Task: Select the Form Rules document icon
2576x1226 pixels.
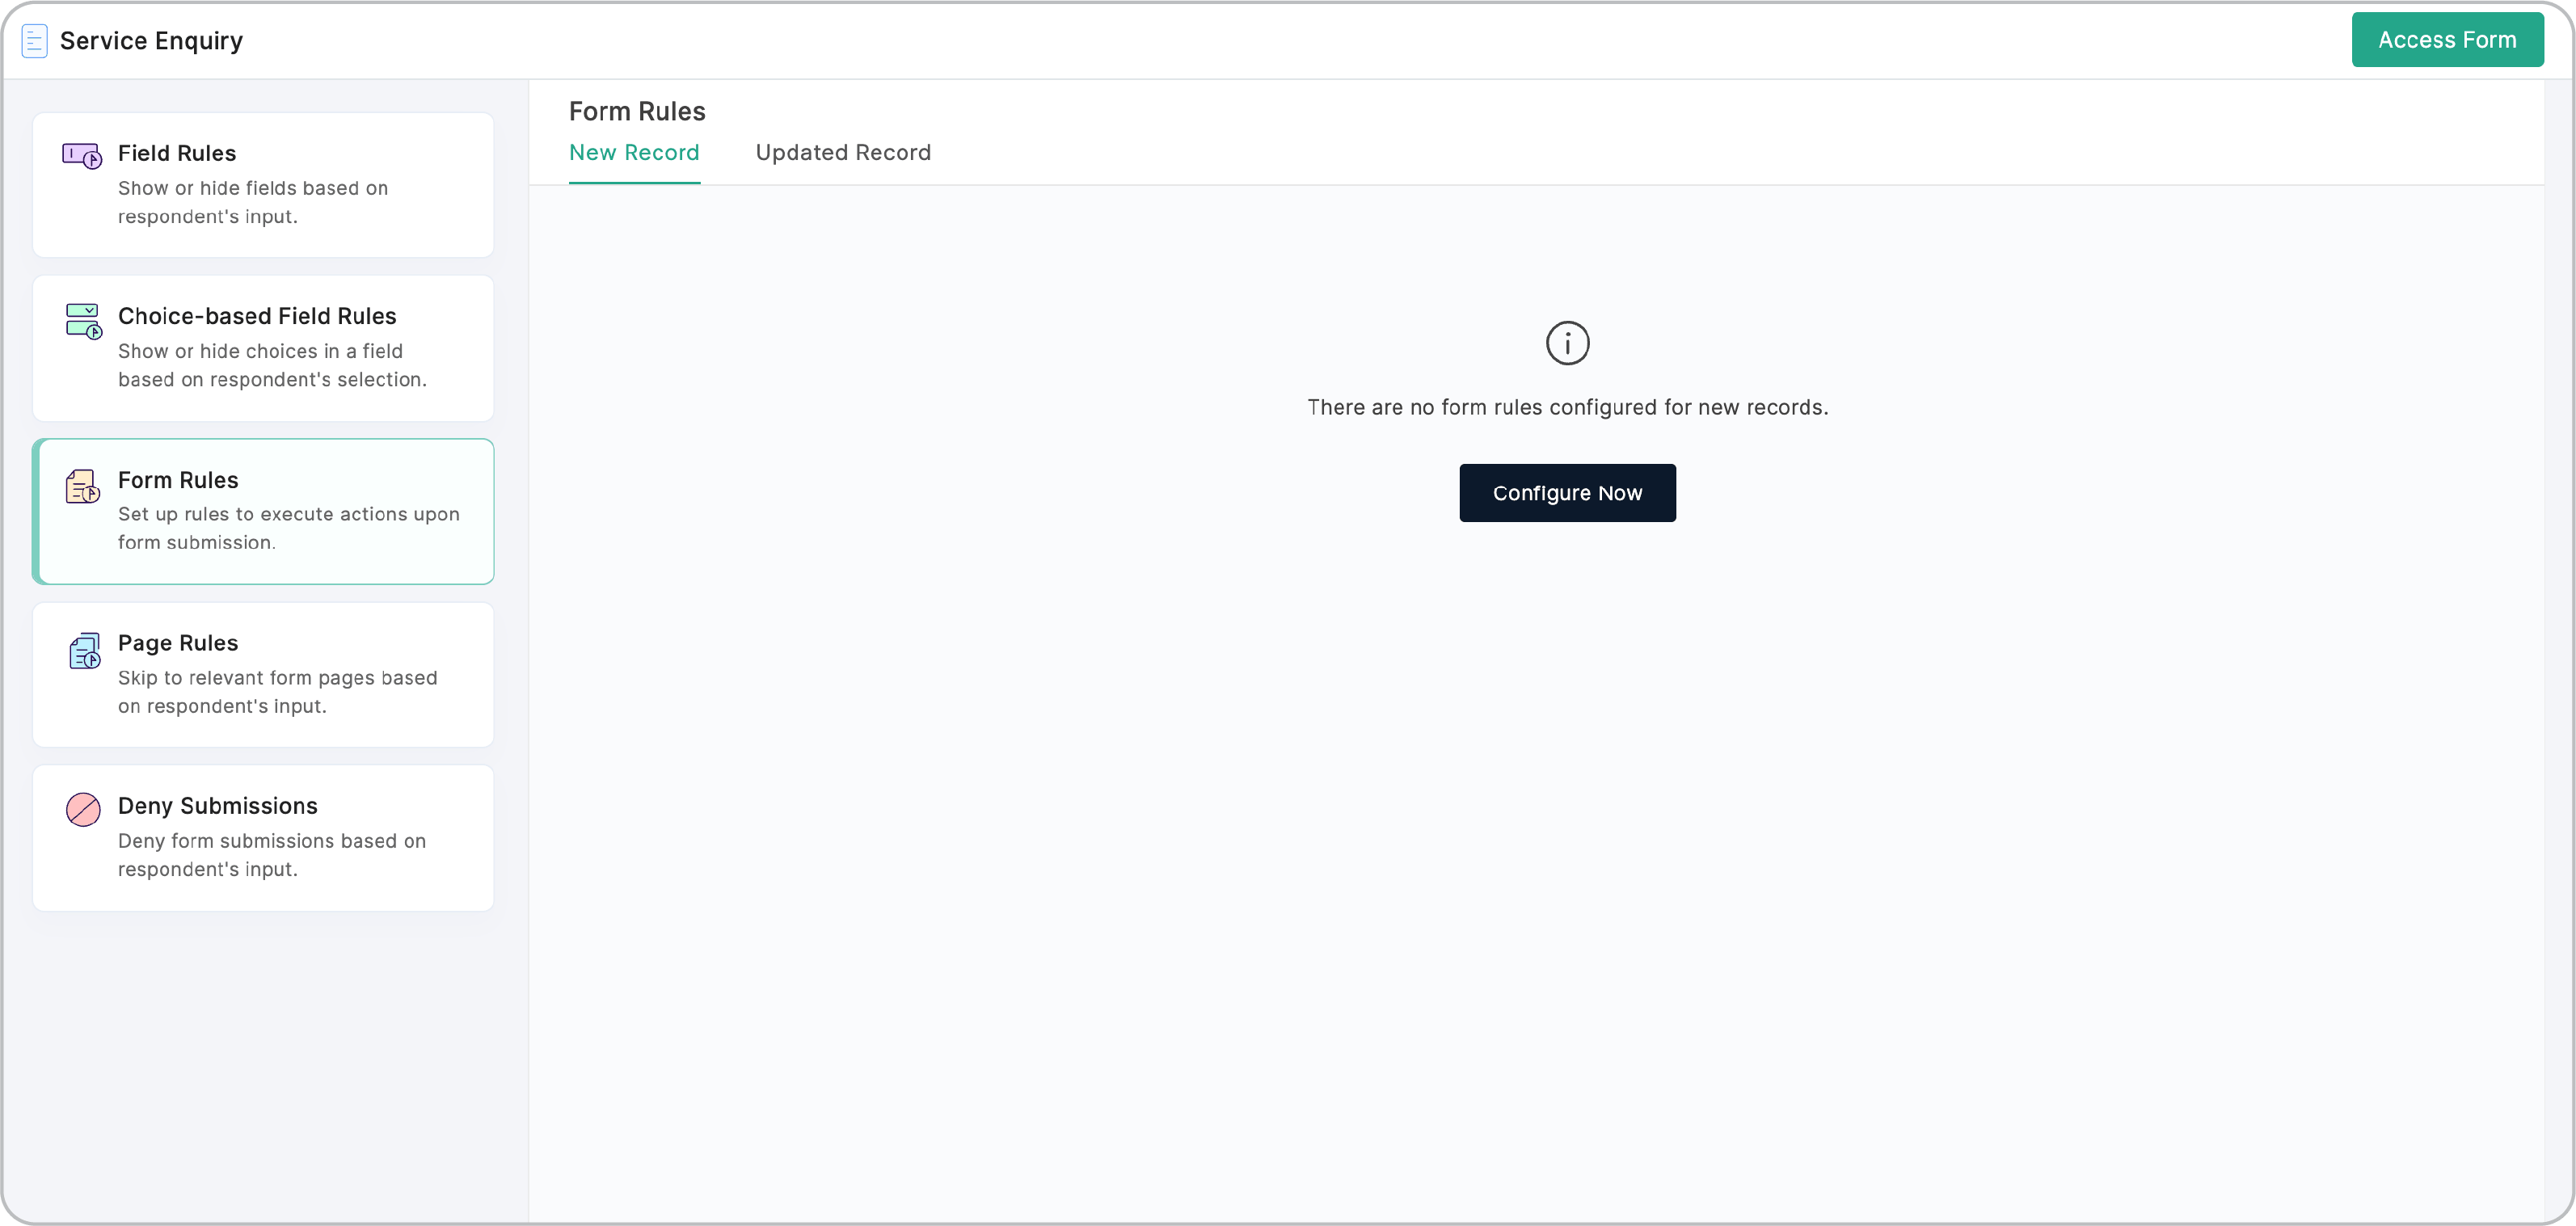Action: pyautogui.click(x=82, y=487)
